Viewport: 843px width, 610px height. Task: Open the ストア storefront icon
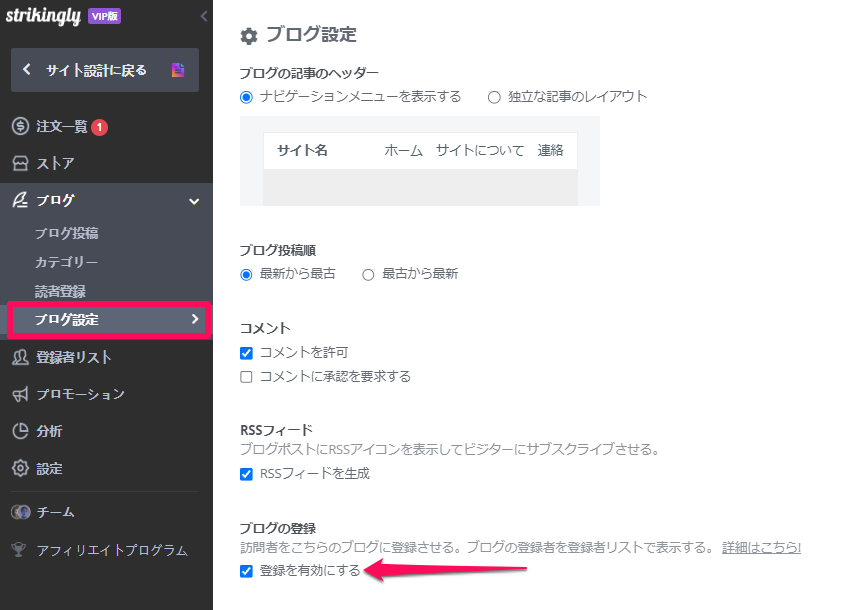coord(20,163)
